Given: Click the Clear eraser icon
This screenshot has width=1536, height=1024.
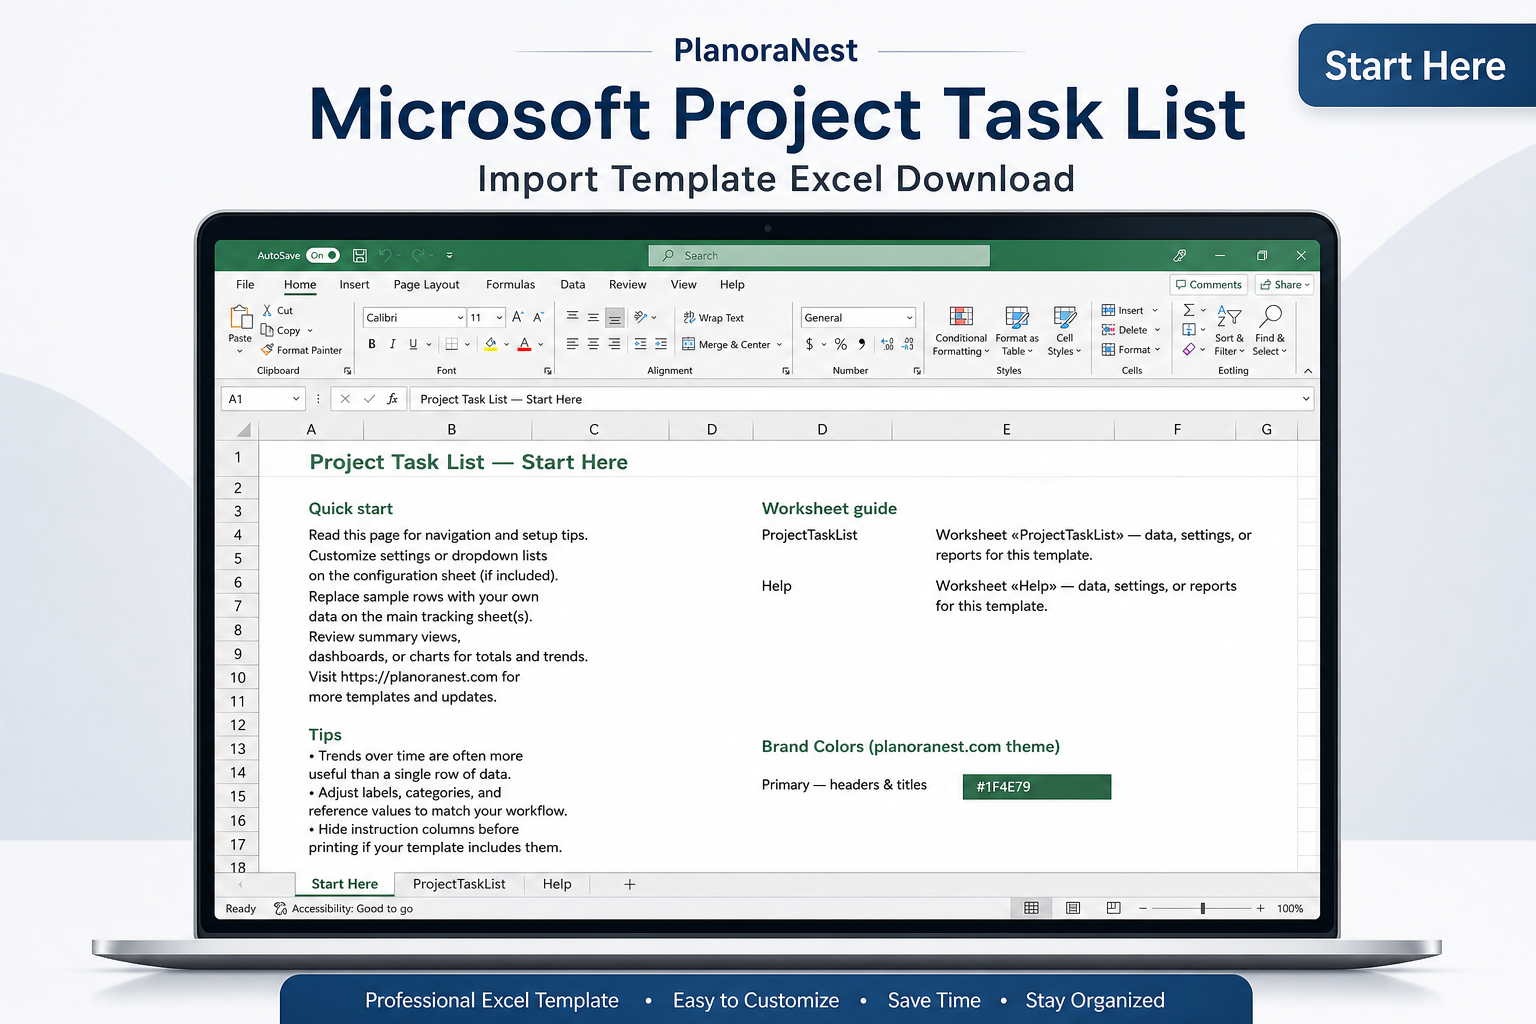Looking at the screenshot, I should coord(1189,349).
